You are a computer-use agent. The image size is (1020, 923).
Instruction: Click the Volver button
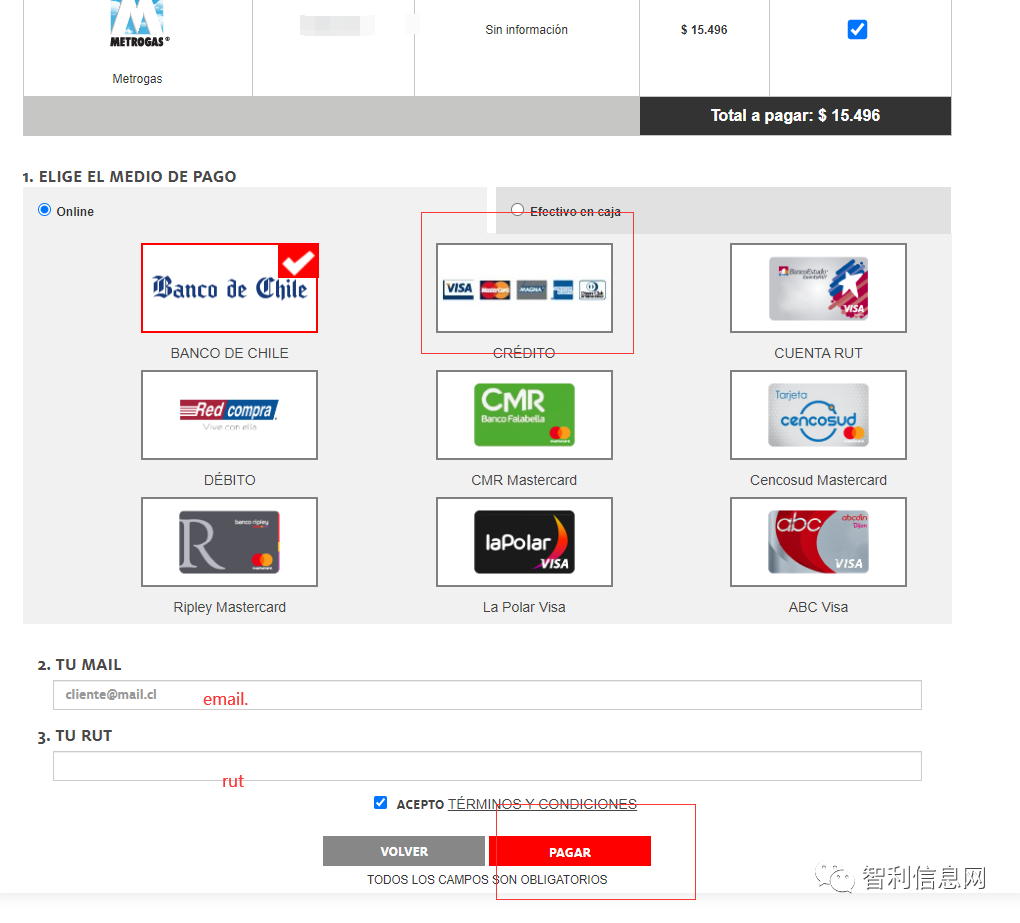click(x=404, y=851)
